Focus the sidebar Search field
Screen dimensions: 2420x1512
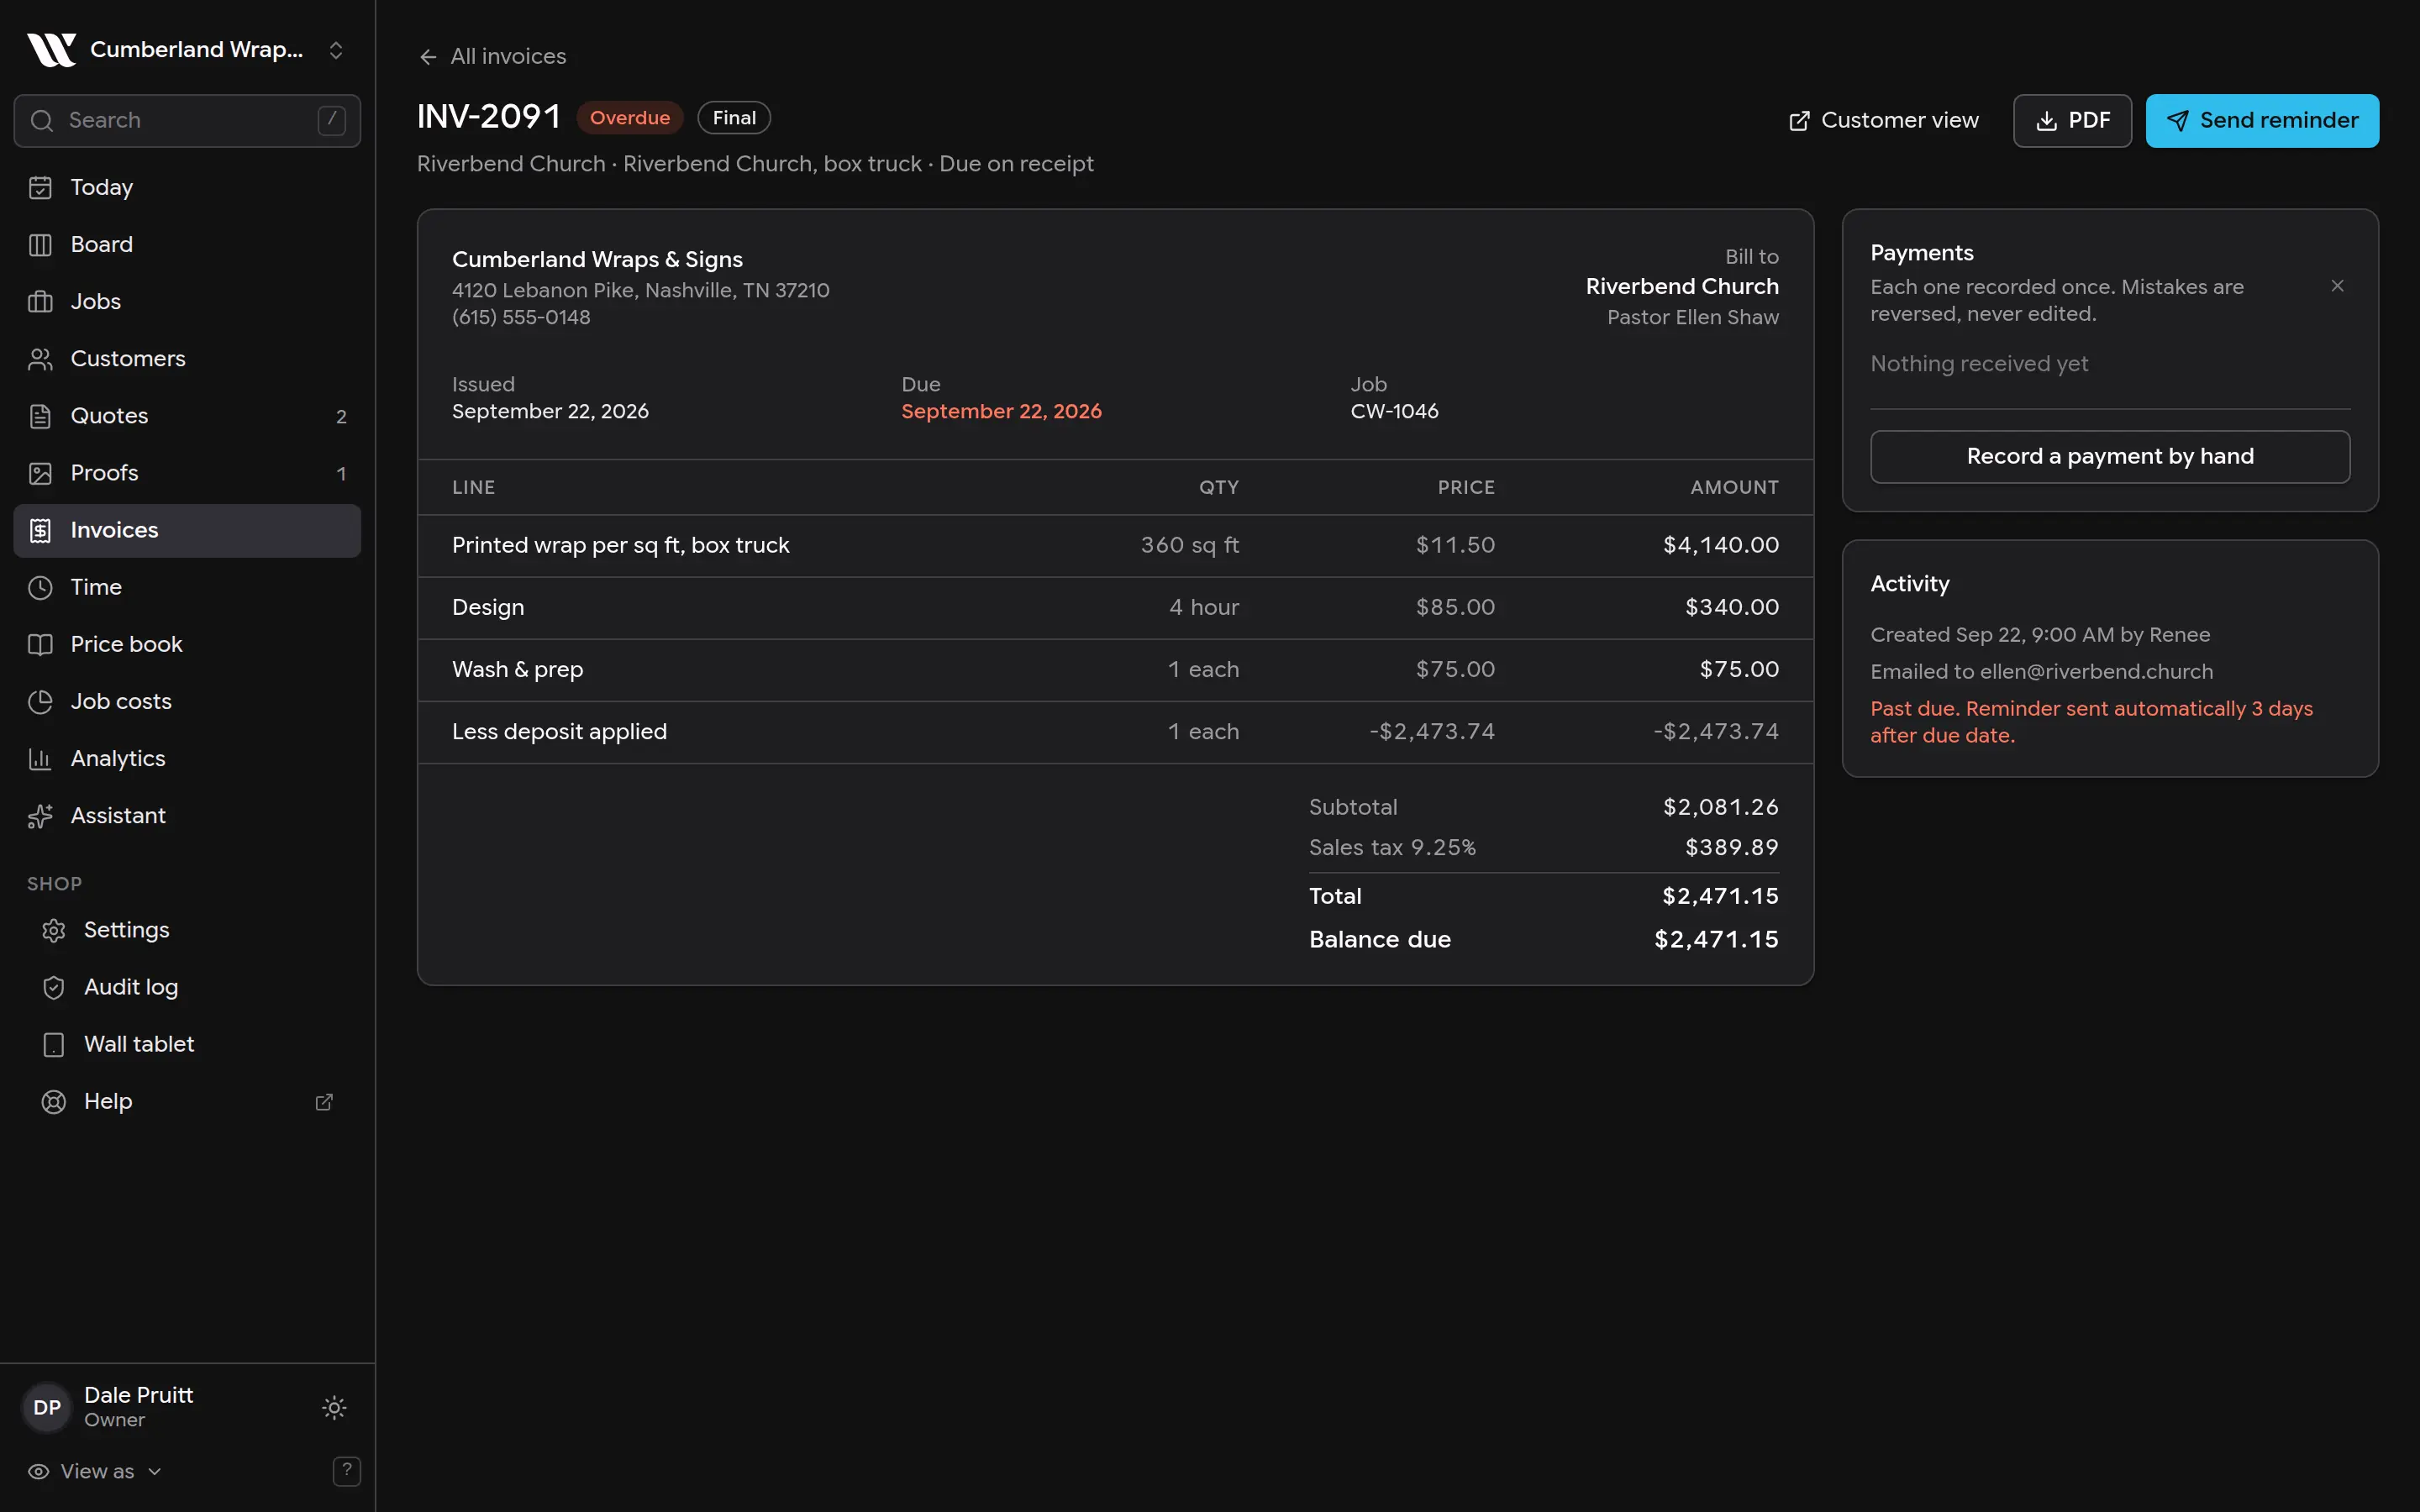tap(187, 120)
